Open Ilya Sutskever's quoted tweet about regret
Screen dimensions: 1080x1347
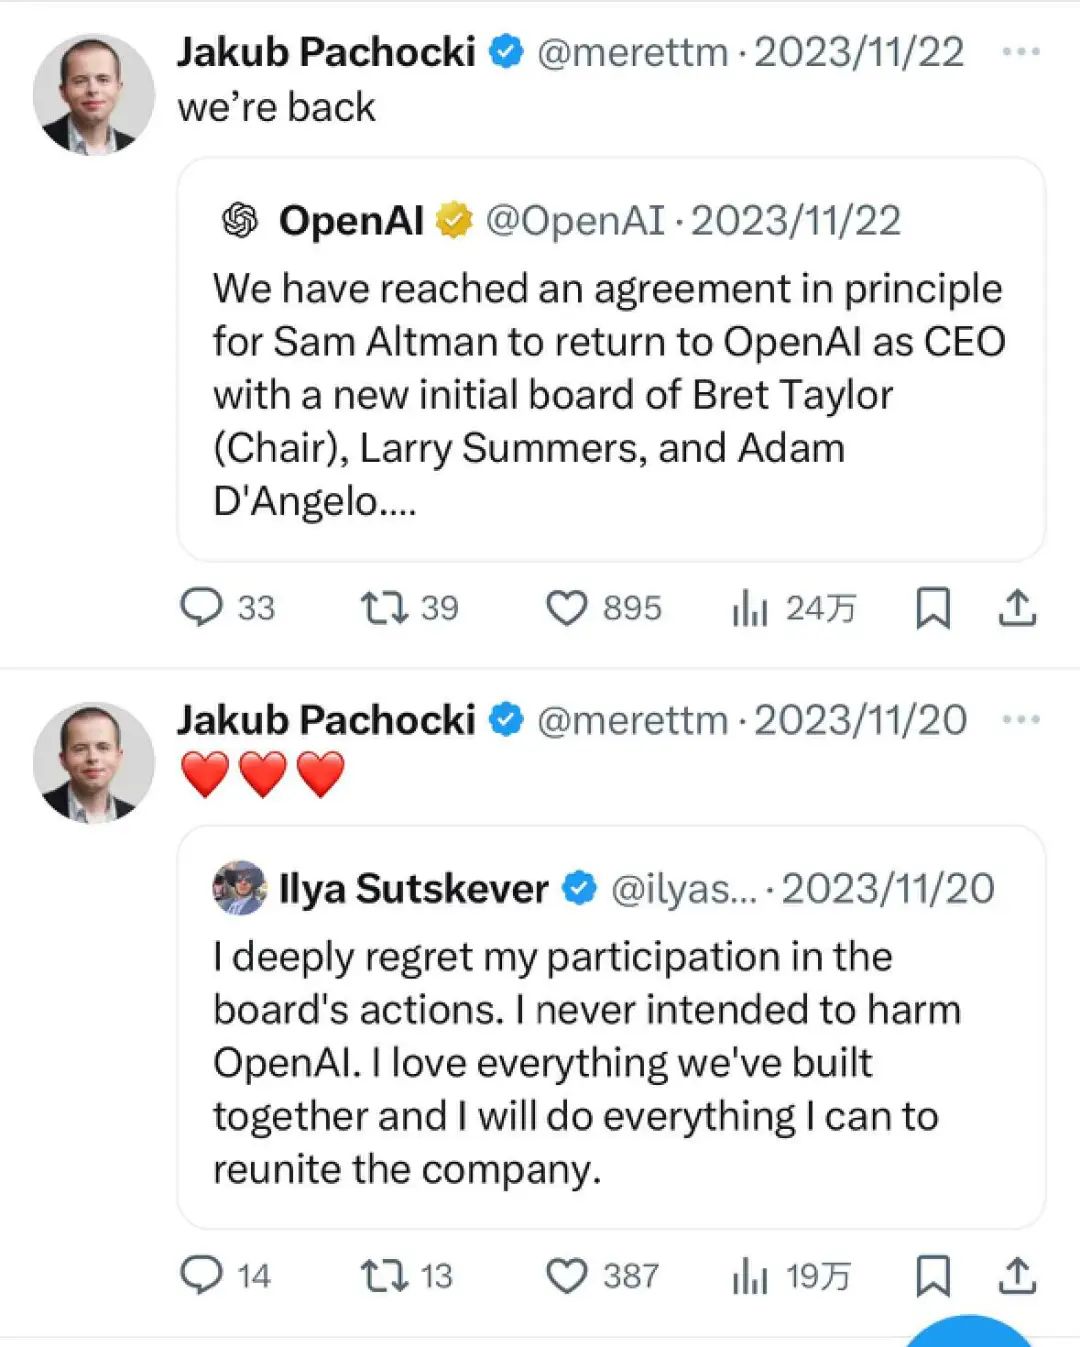[x=611, y=1027]
